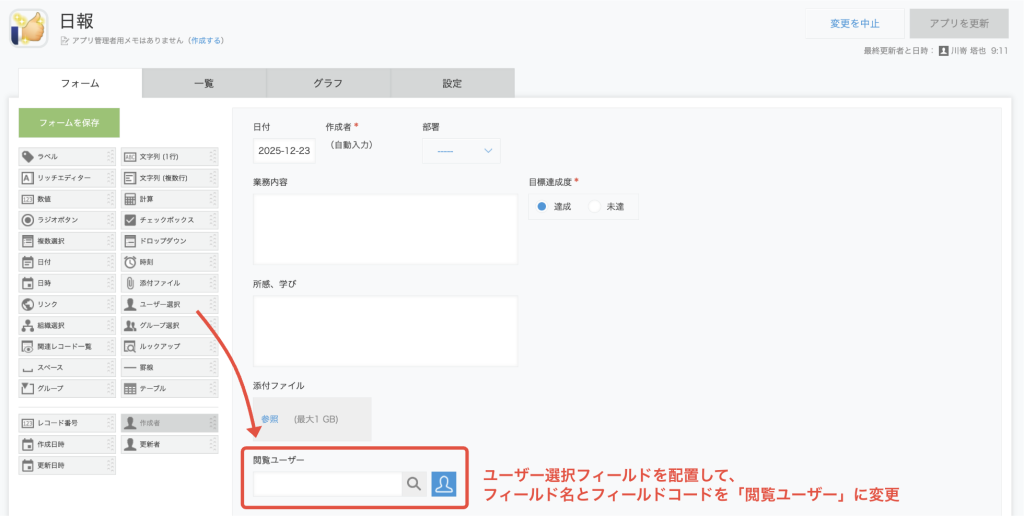
Task: Pick the スペース field item
Action: coord(67,368)
